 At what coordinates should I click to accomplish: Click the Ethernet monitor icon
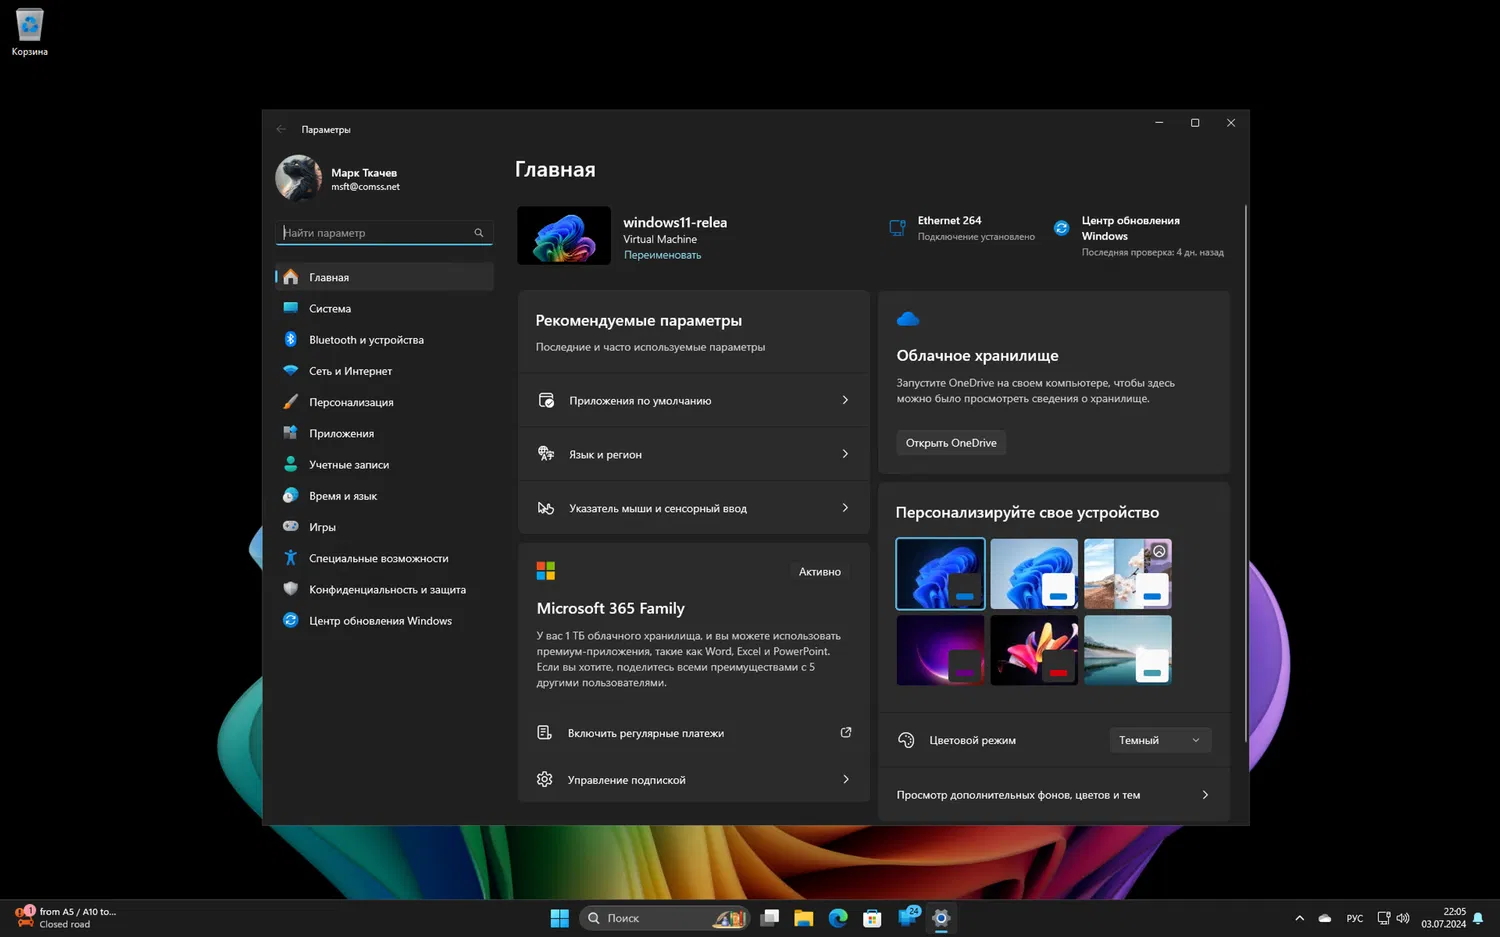tap(897, 228)
